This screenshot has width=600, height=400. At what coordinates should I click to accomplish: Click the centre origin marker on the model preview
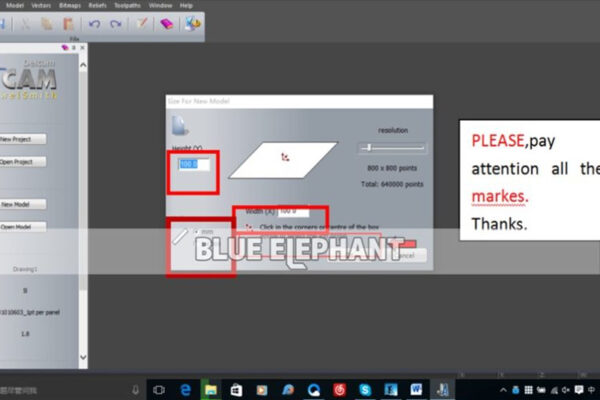pyautogui.click(x=285, y=157)
